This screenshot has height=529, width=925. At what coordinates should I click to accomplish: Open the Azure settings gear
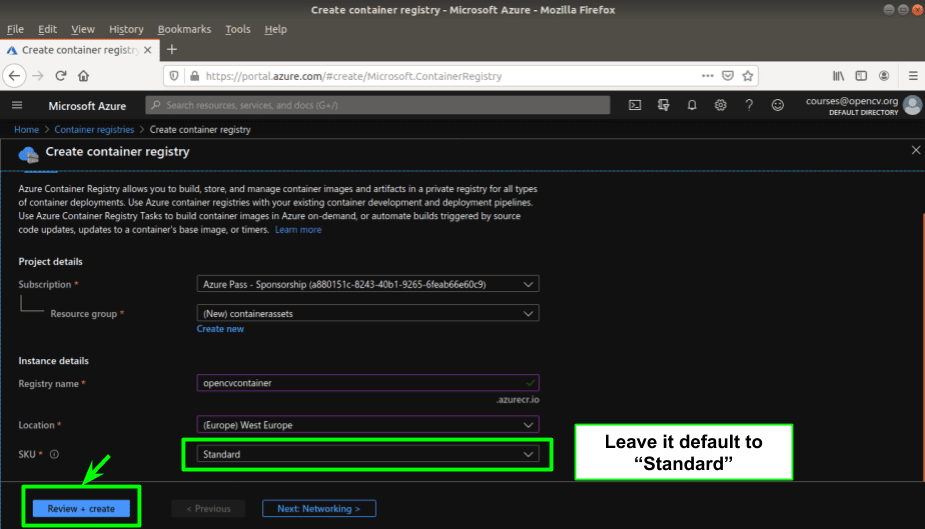[x=720, y=105]
